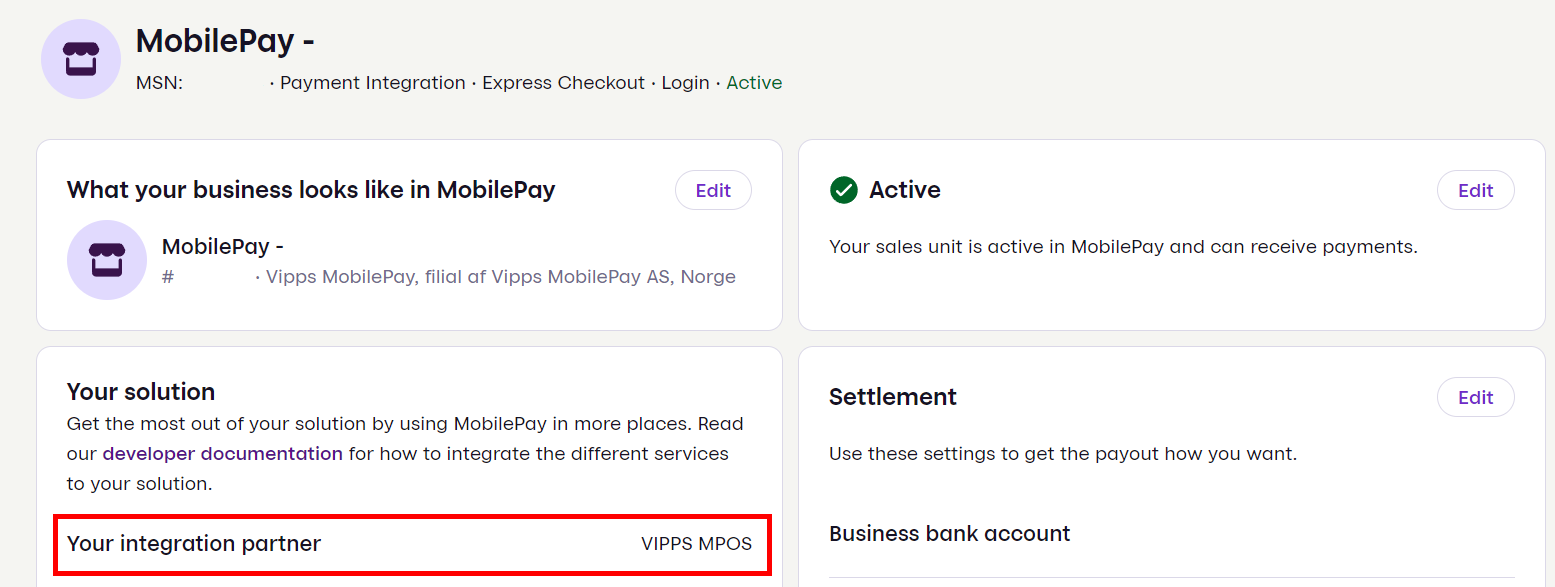Image resolution: width=1555 pixels, height=587 pixels.
Task: Click 'Express Checkout' in the header line
Action: tap(563, 83)
